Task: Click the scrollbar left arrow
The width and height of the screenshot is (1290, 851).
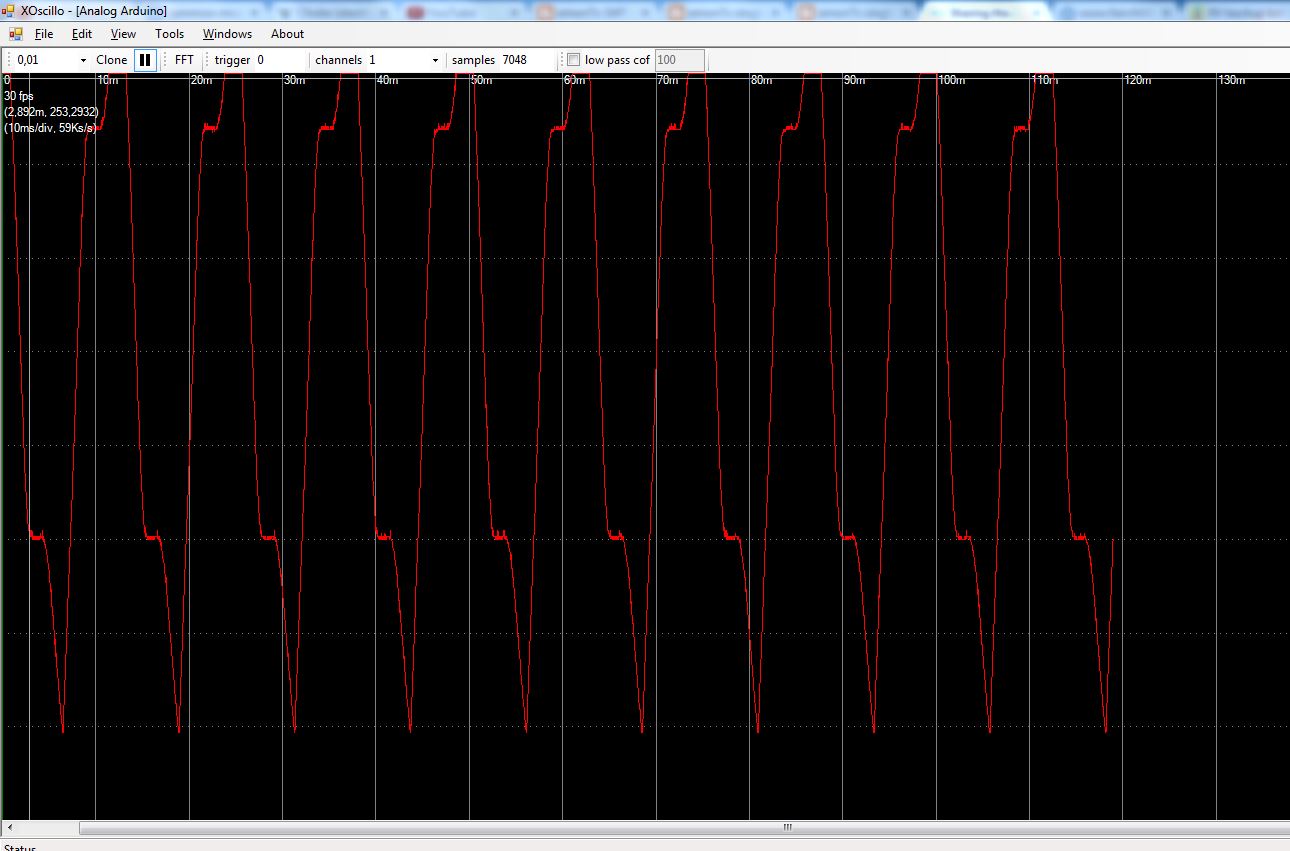Action: (11, 828)
